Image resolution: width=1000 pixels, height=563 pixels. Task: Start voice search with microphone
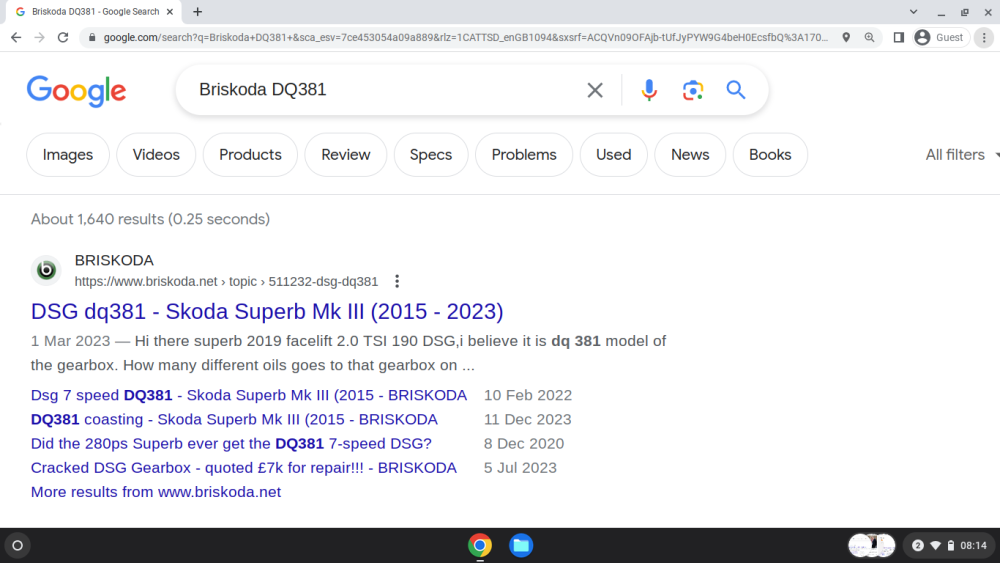tap(649, 90)
